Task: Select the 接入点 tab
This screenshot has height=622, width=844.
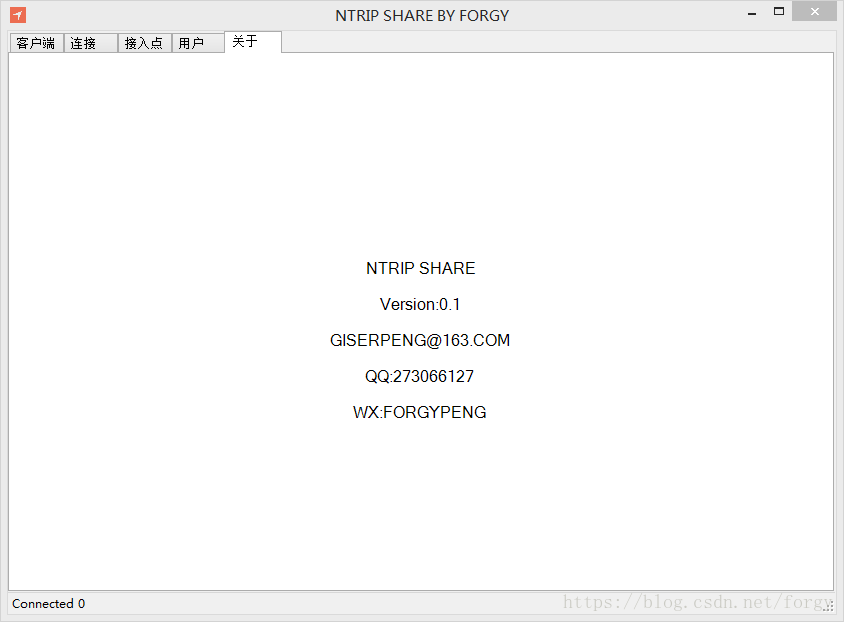Action: [x=145, y=43]
